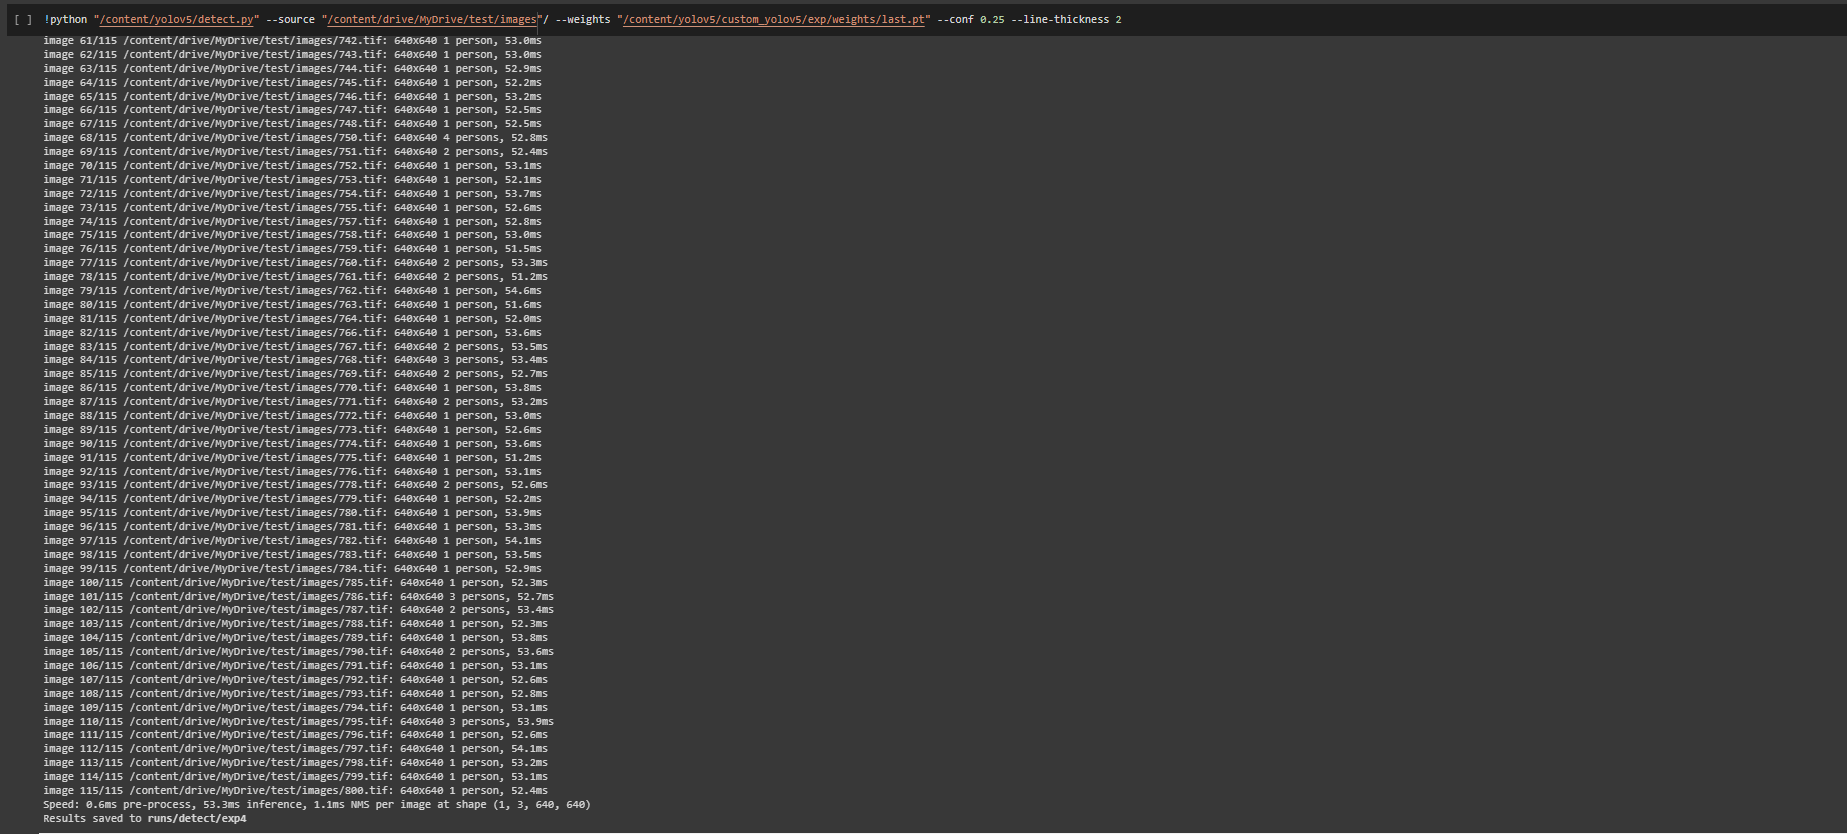
Task: Click the output line for 760.tif
Action: click(295, 263)
